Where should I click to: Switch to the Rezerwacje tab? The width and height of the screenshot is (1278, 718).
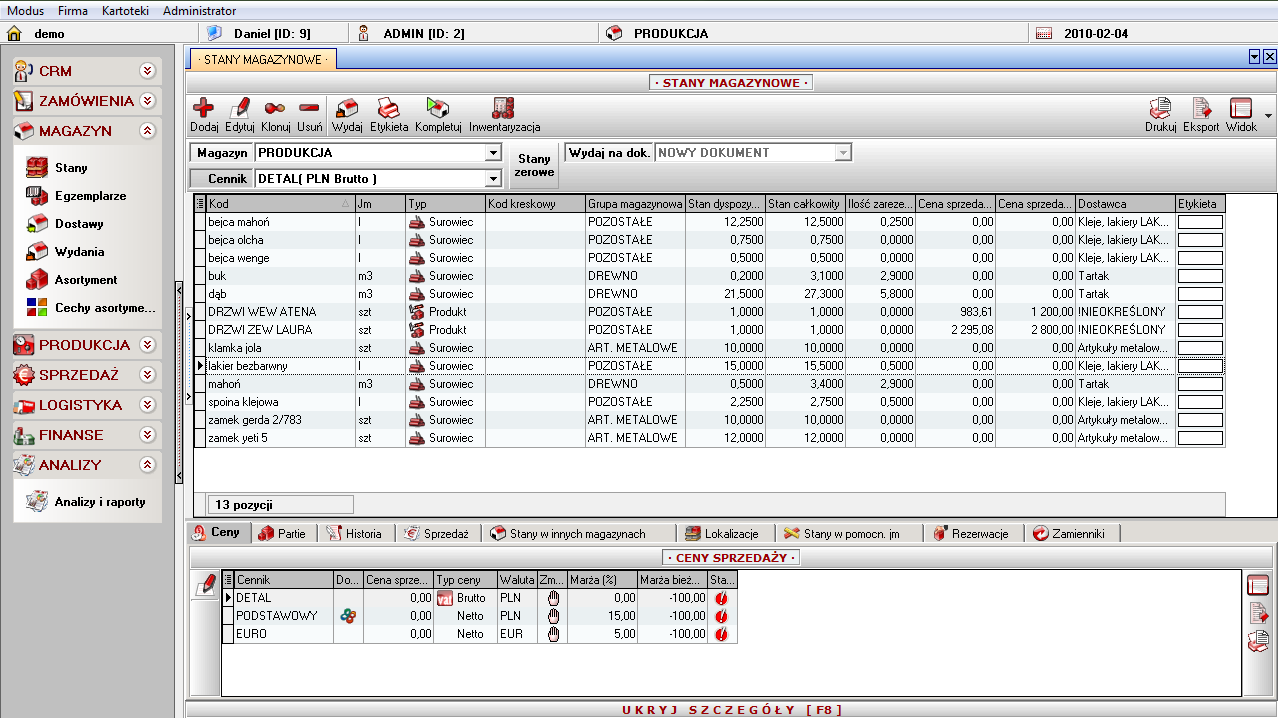975,534
